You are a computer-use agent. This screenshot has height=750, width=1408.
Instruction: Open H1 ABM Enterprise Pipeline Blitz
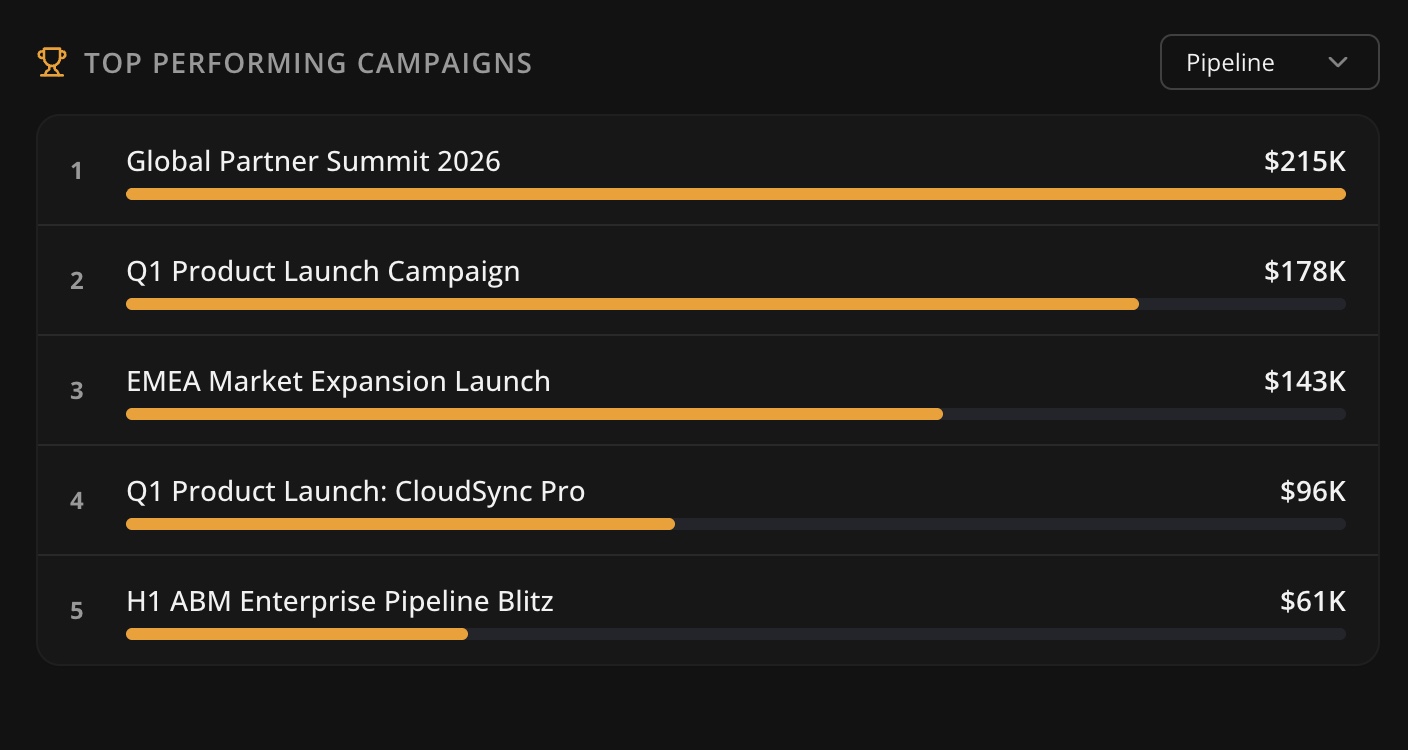tap(339, 601)
